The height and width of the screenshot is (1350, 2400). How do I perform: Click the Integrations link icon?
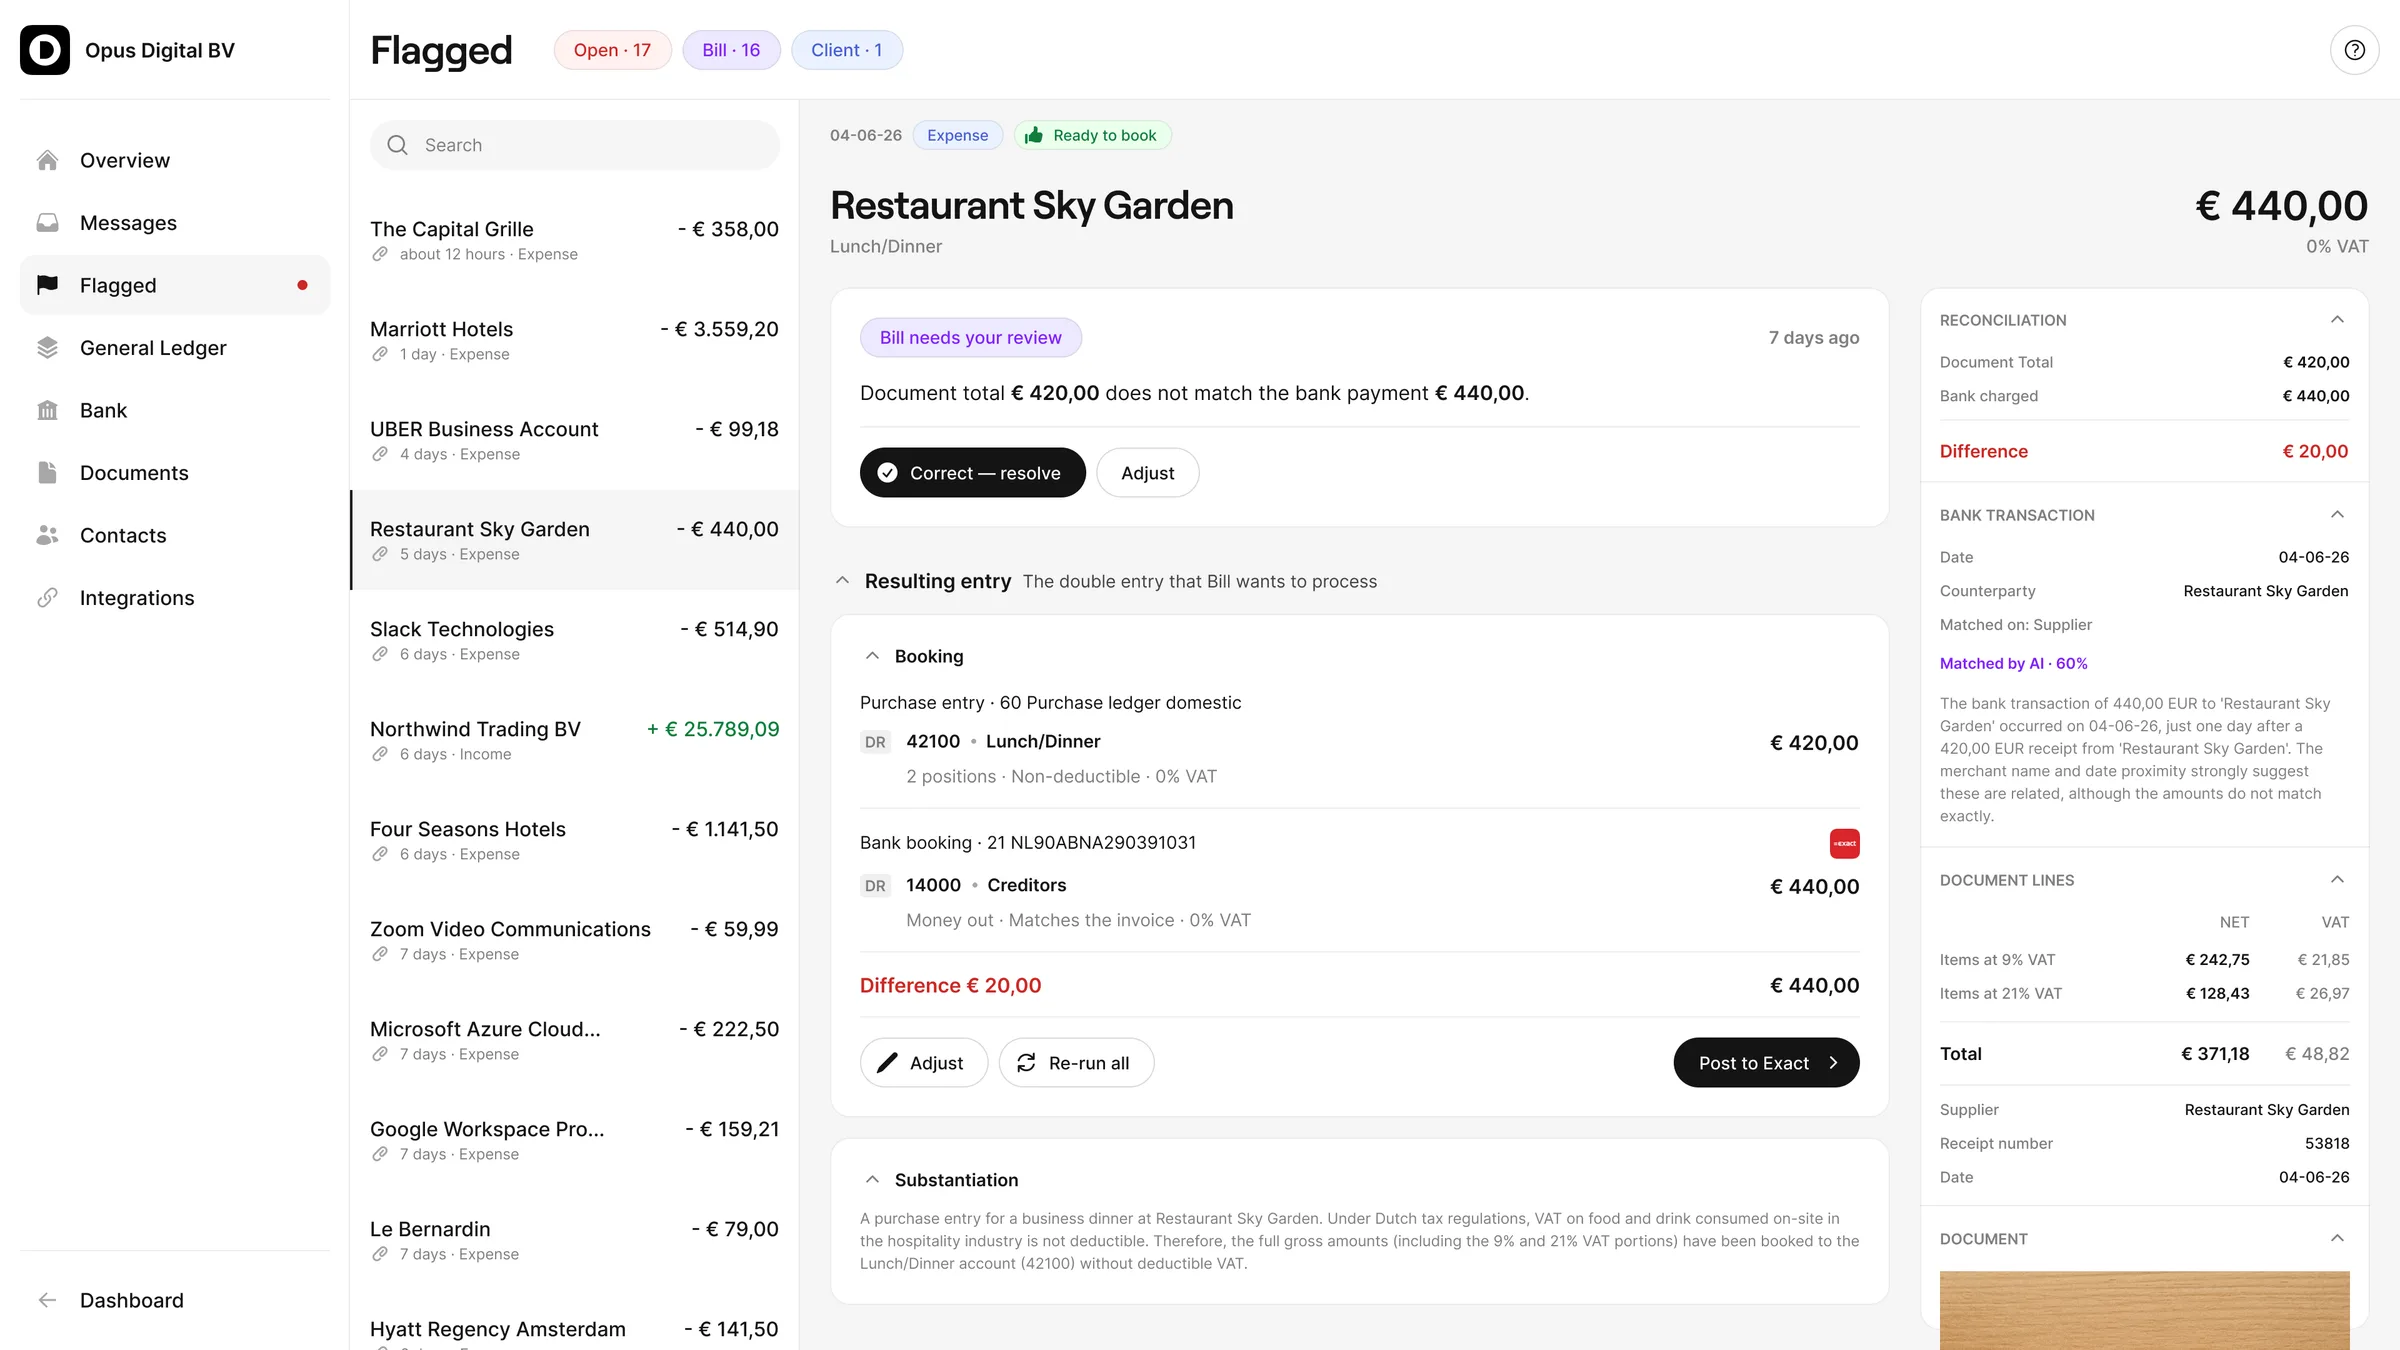point(47,597)
